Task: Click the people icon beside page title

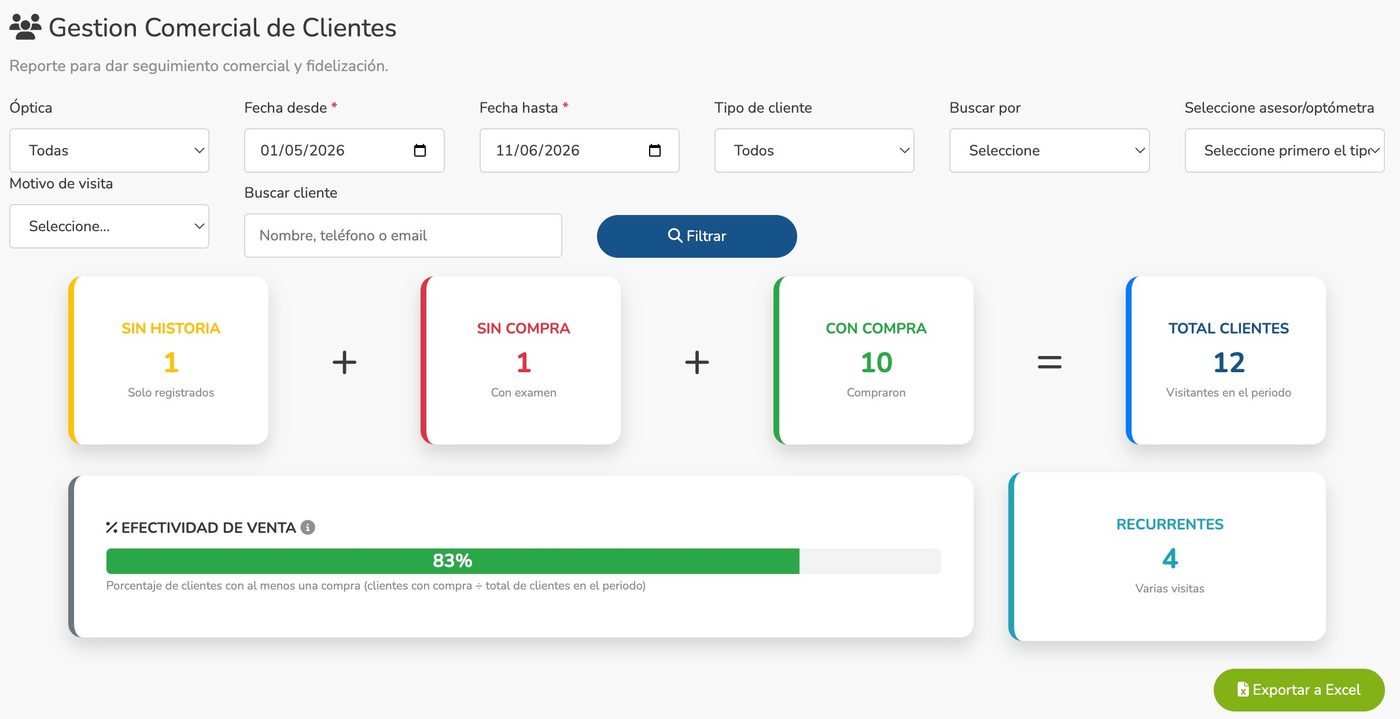Action: click(25, 27)
